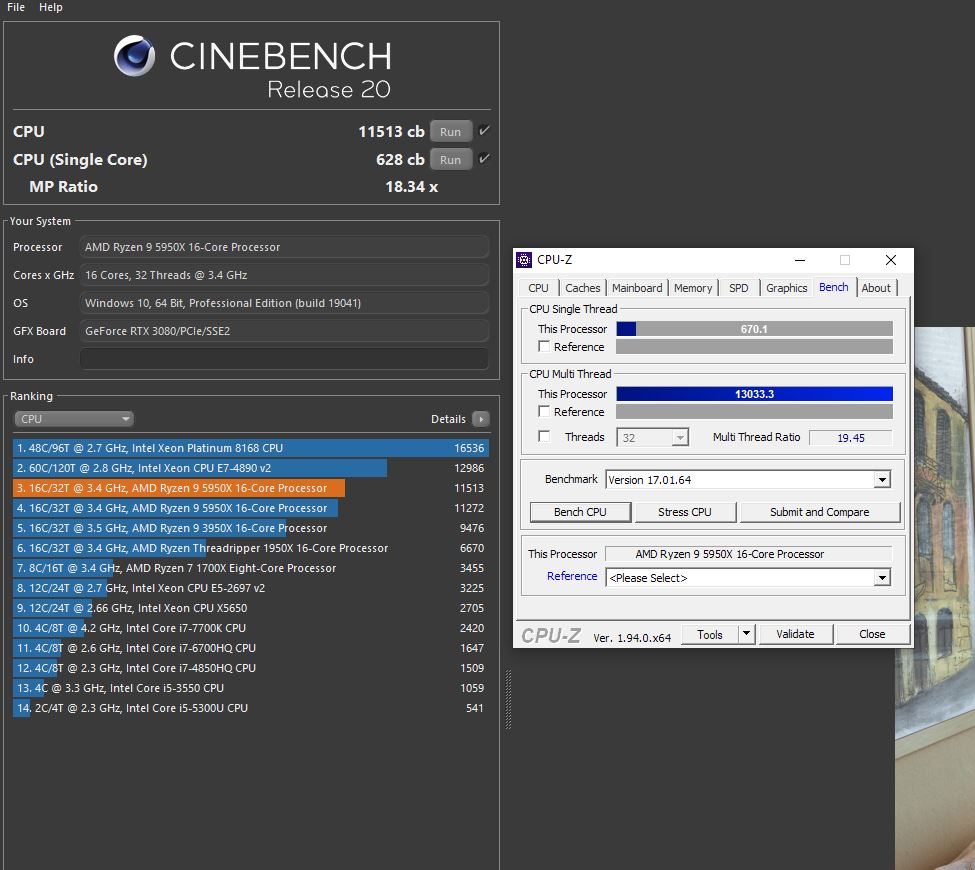The height and width of the screenshot is (870, 975).
Task: Click the Close button at CPU-Z bottom
Action: pyautogui.click(x=872, y=634)
